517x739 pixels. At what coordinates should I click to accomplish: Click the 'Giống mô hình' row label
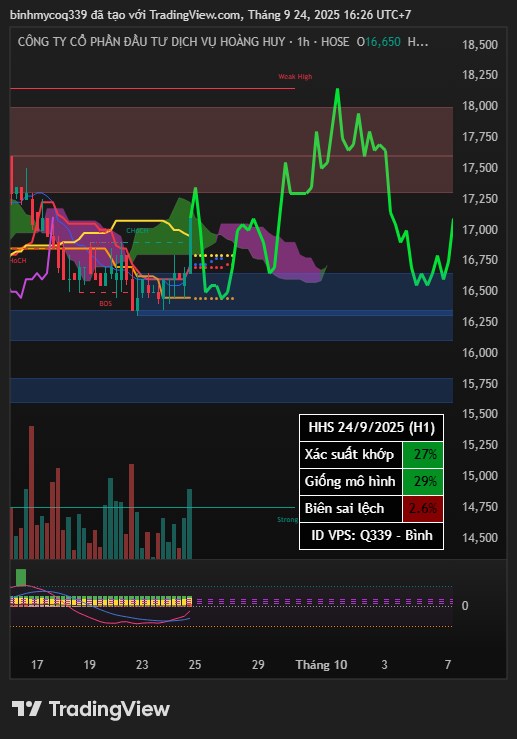point(350,481)
